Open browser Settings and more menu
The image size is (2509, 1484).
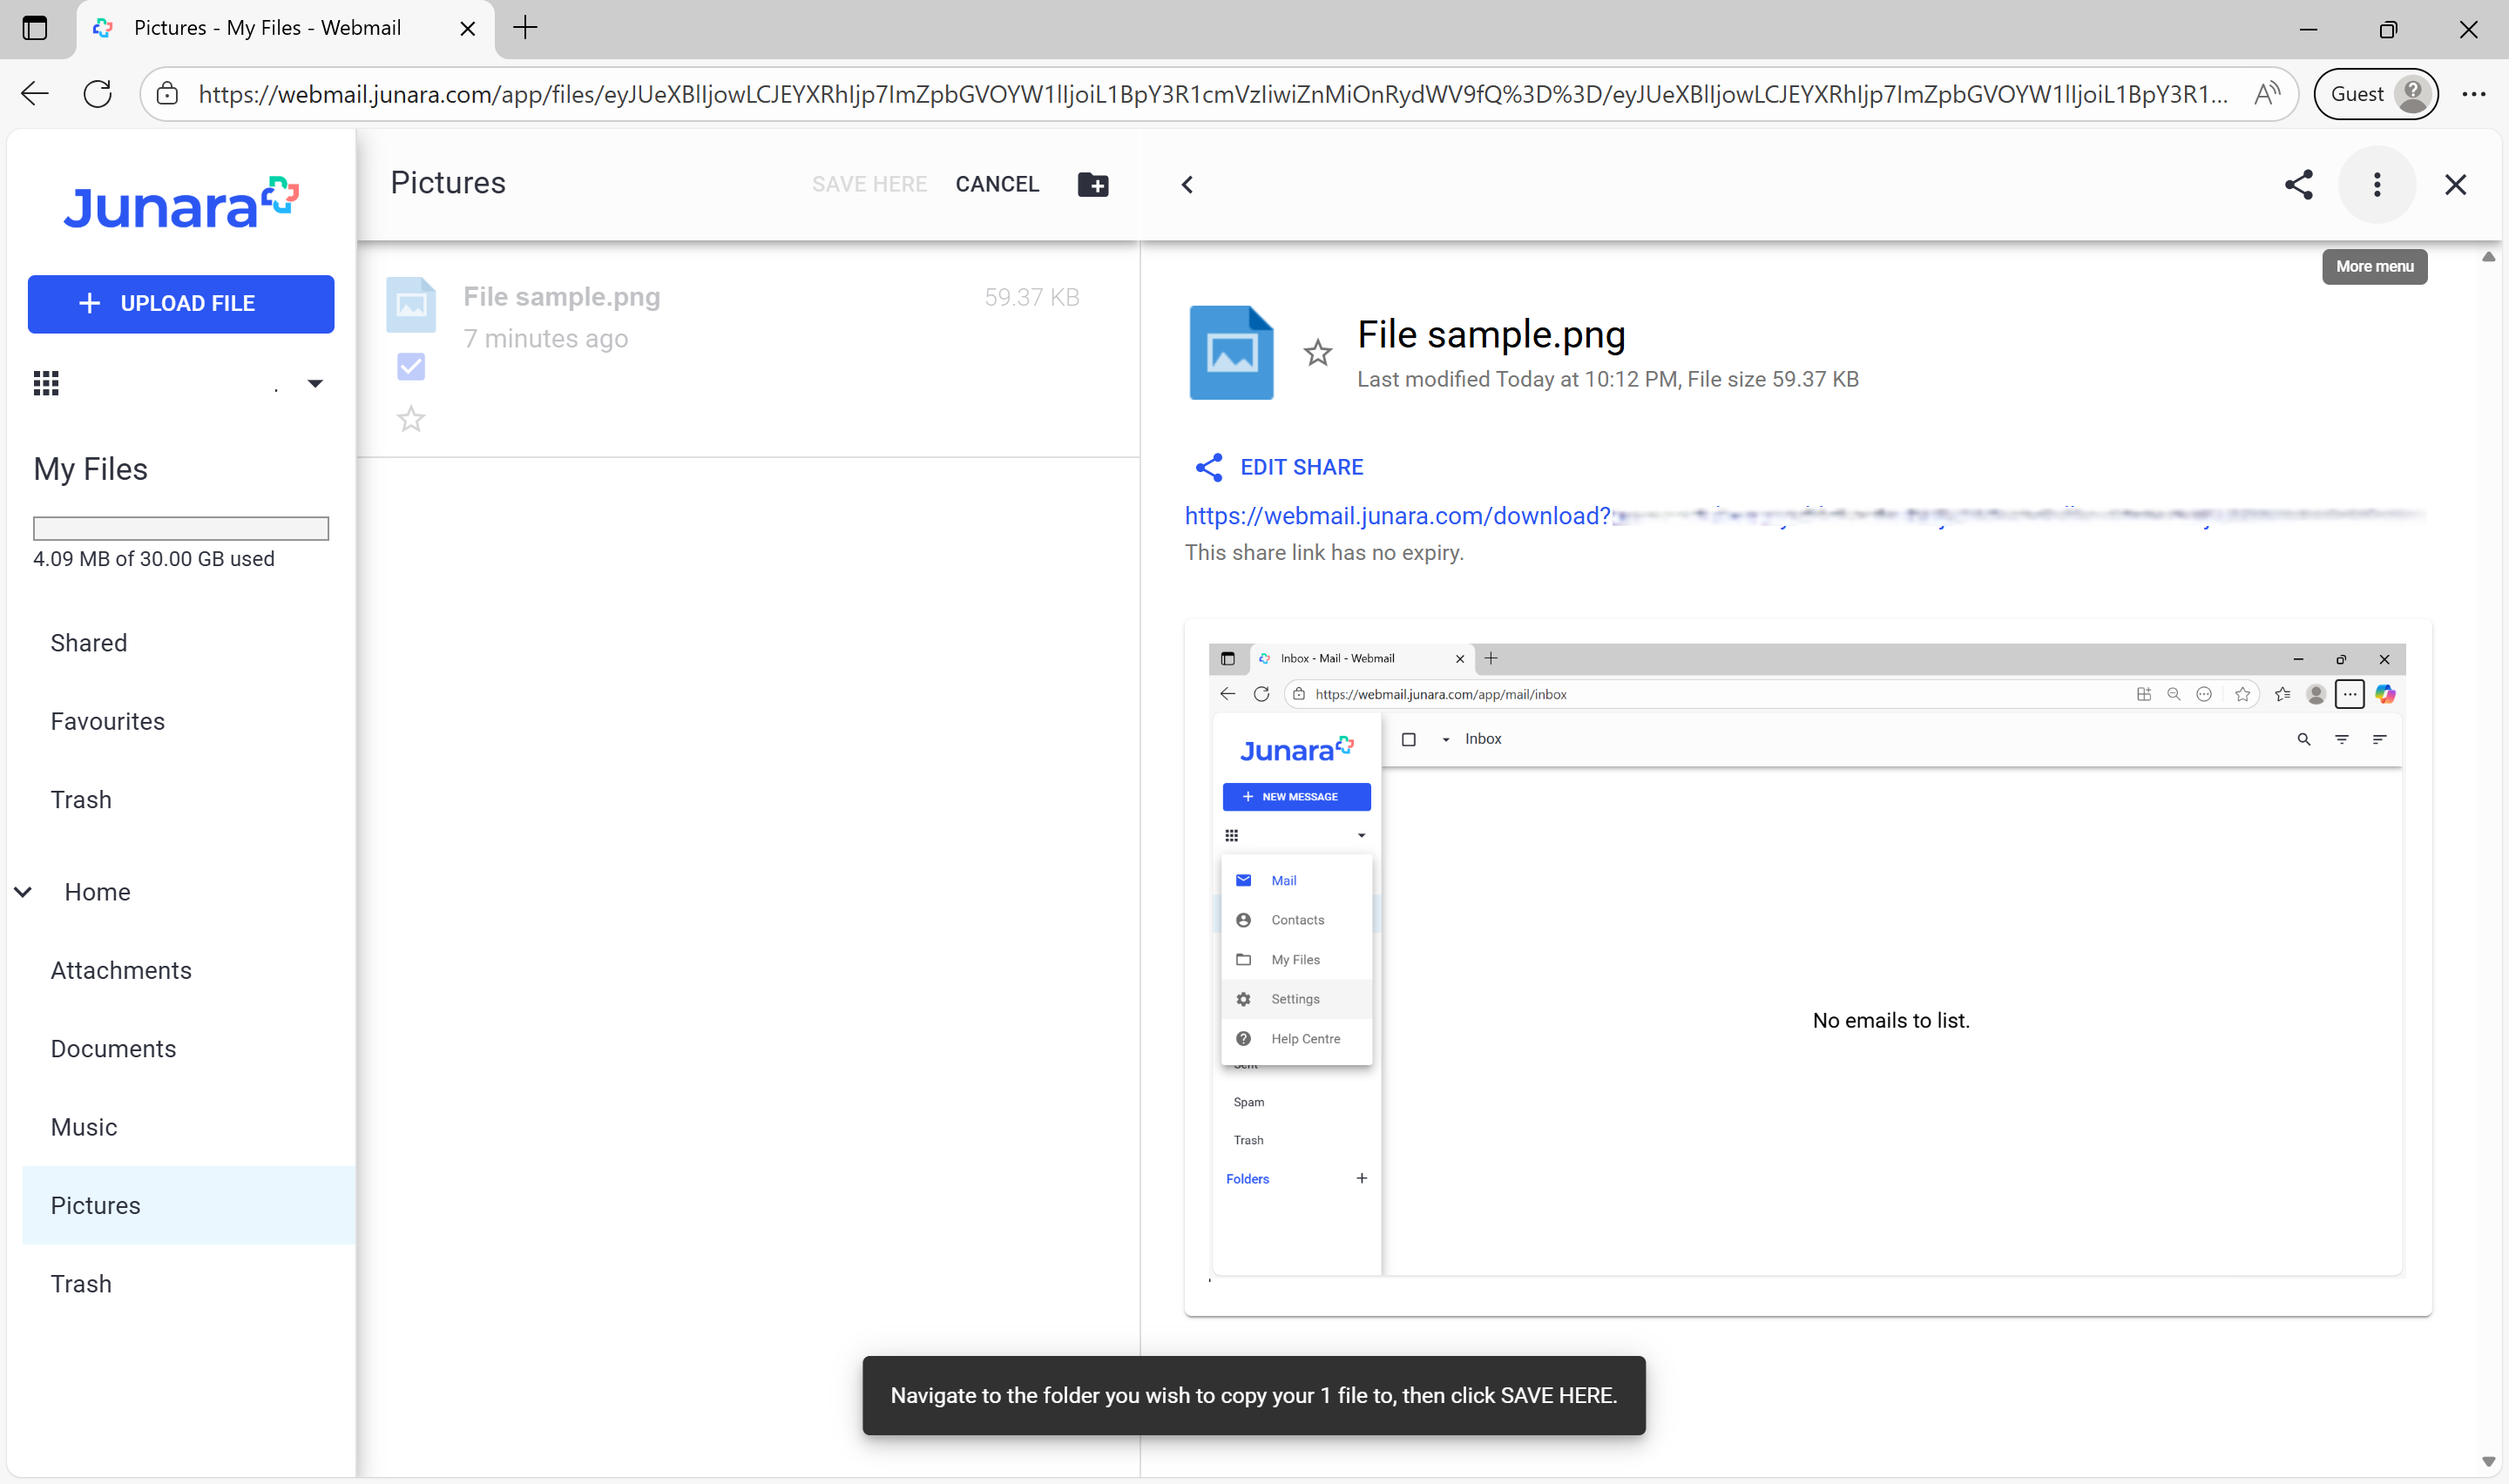tap(2474, 94)
